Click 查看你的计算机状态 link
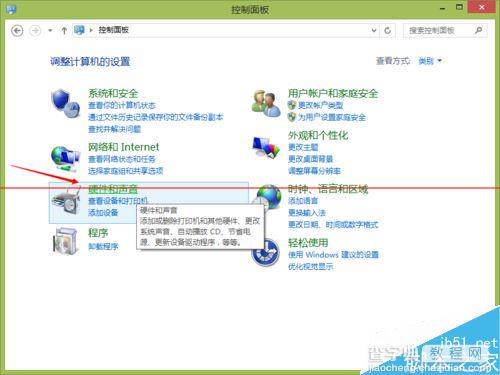The image size is (500, 375). pos(122,105)
